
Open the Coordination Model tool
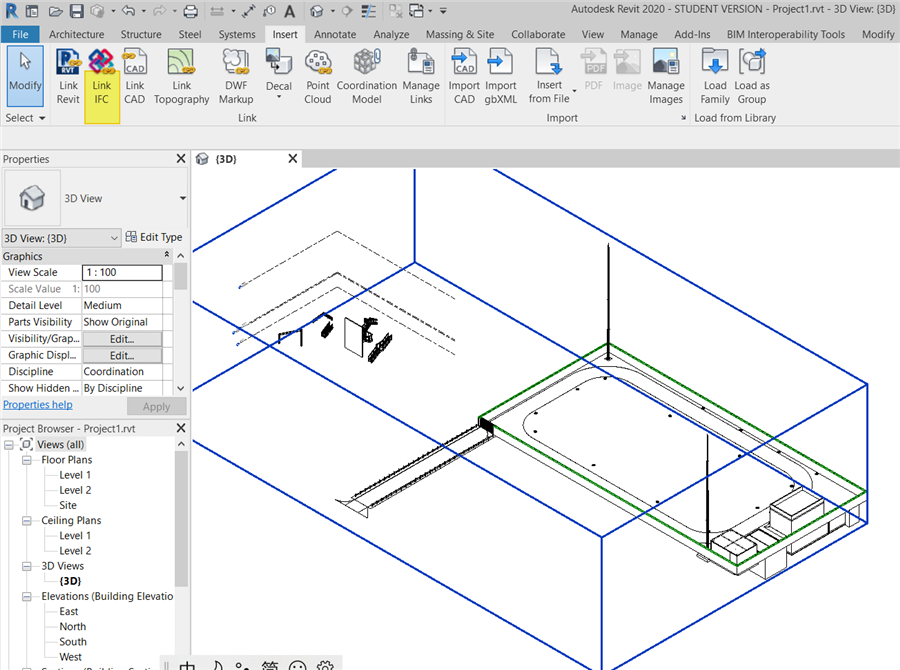(366, 77)
